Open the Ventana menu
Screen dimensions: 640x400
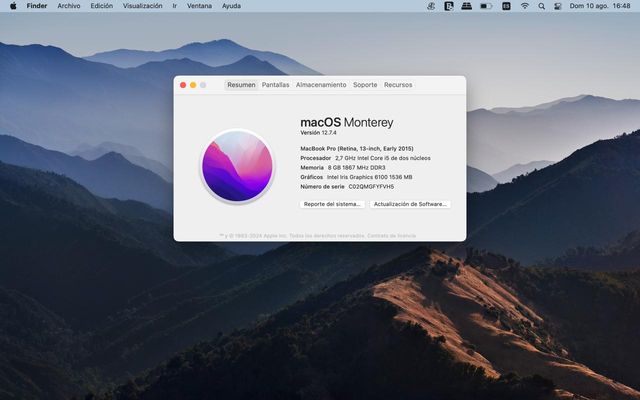click(x=199, y=6)
